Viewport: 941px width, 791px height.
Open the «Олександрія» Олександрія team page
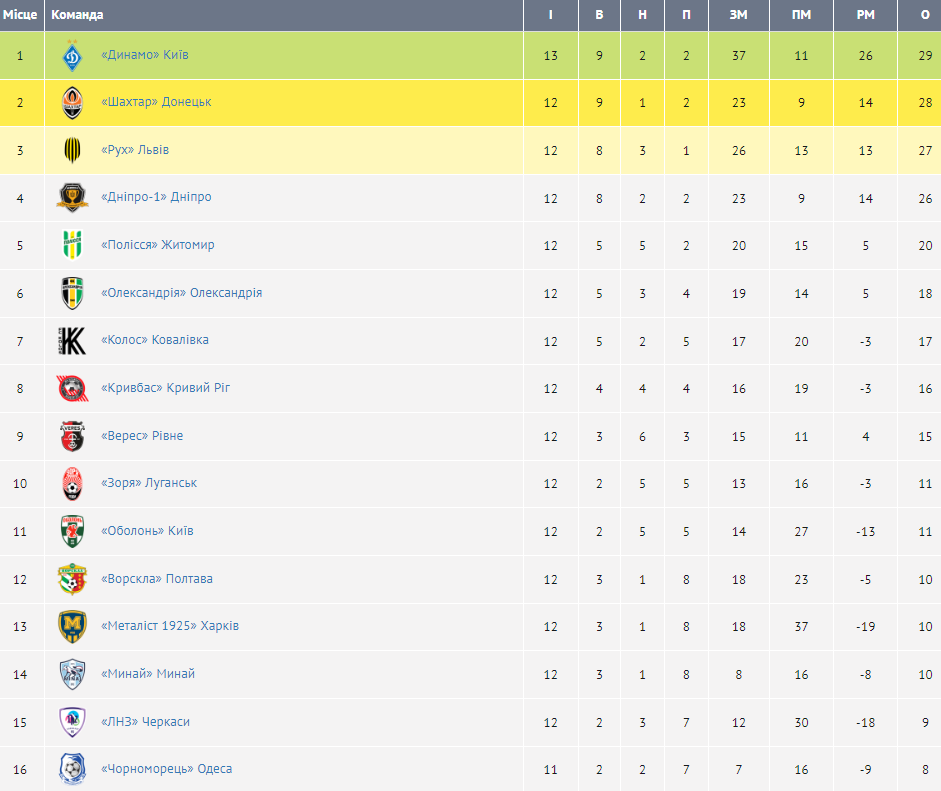(x=181, y=293)
